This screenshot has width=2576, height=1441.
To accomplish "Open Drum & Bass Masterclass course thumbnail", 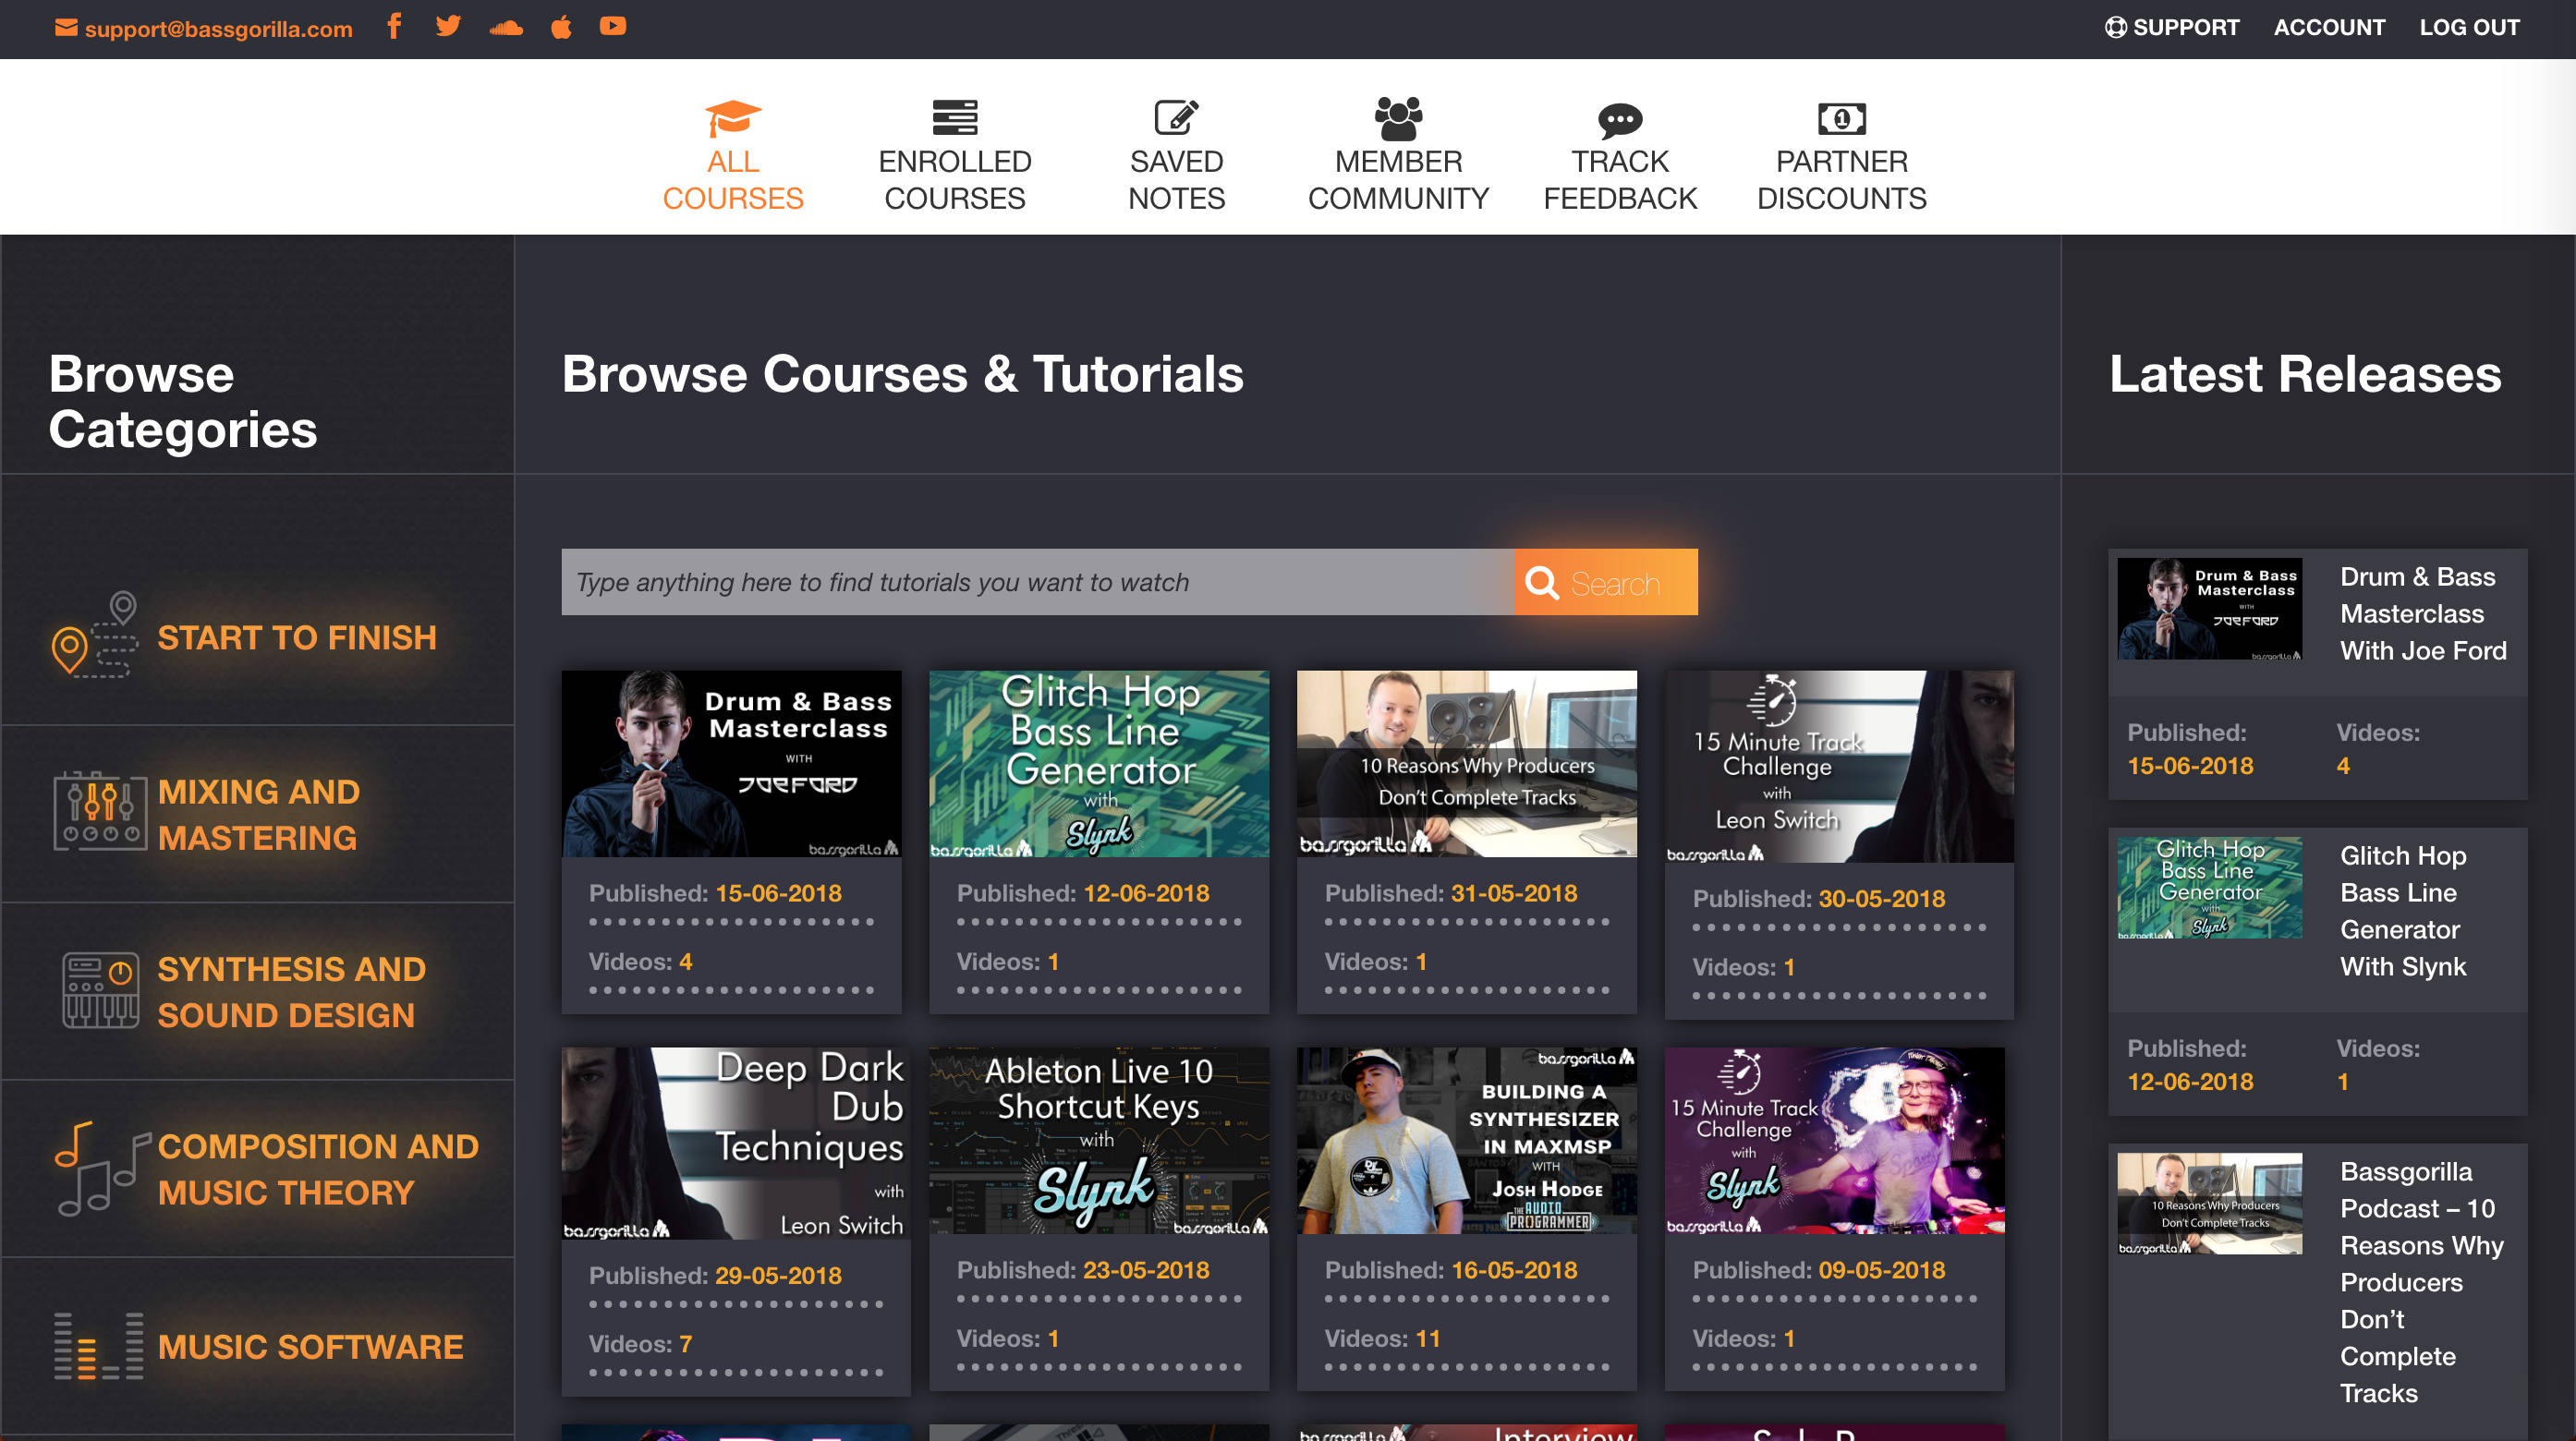I will [731, 764].
